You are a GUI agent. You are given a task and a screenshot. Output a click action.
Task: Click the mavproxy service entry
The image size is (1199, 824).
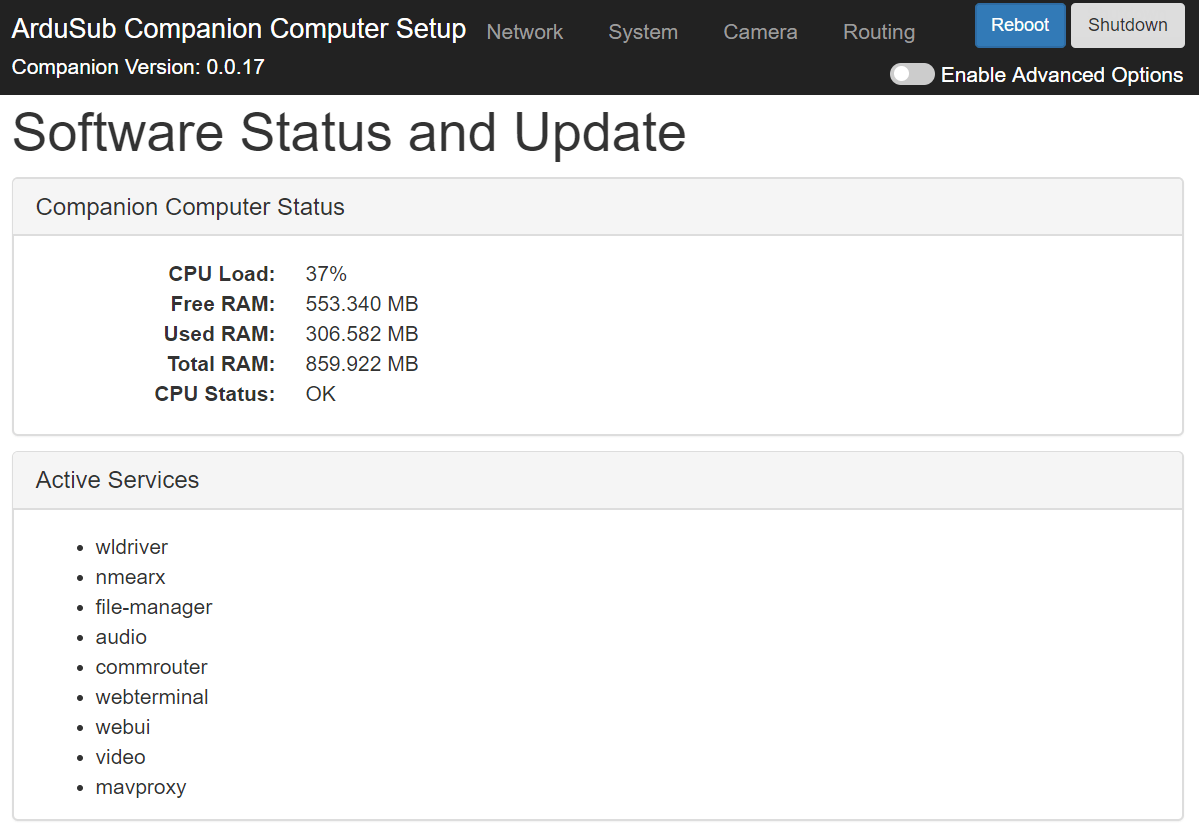click(x=141, y=787)
